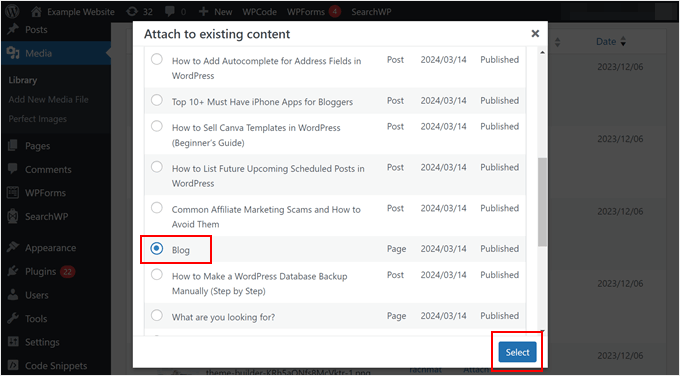Click the WPForms icon in sidebar
This screenshot has height=376, width=680.
click(13, 193)
